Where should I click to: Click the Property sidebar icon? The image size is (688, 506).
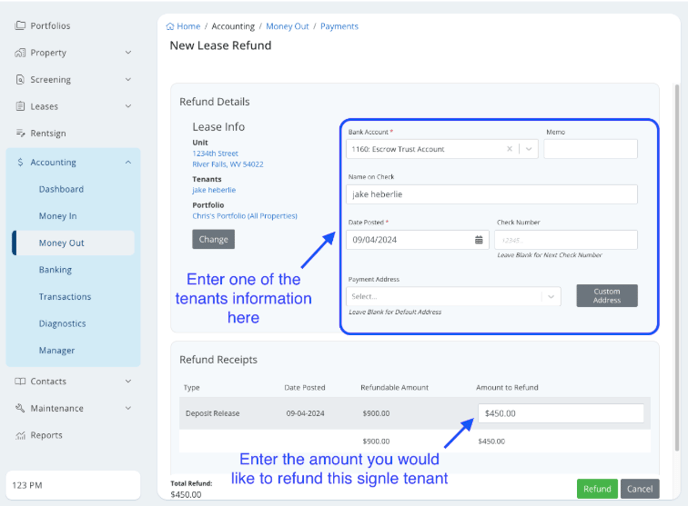point(20,53)
